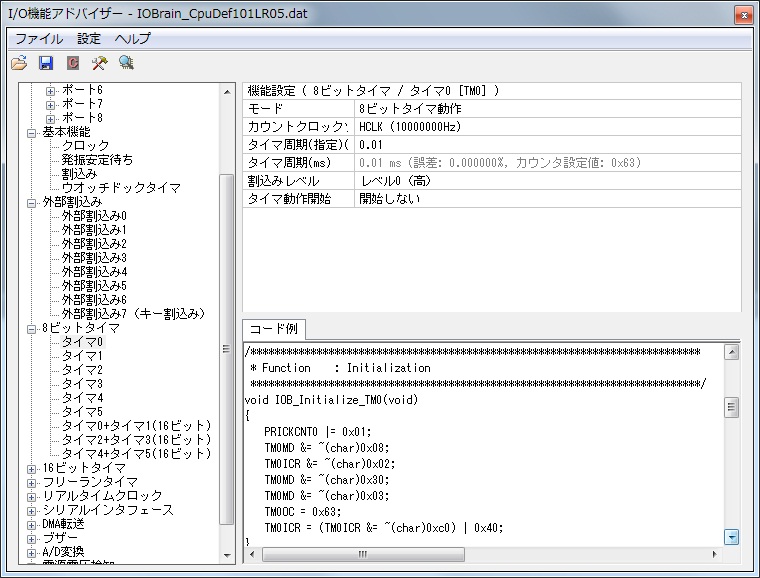Click the tree panel vertical scrollbar thumb
The image size is (760, 578).
pos(226,349)
